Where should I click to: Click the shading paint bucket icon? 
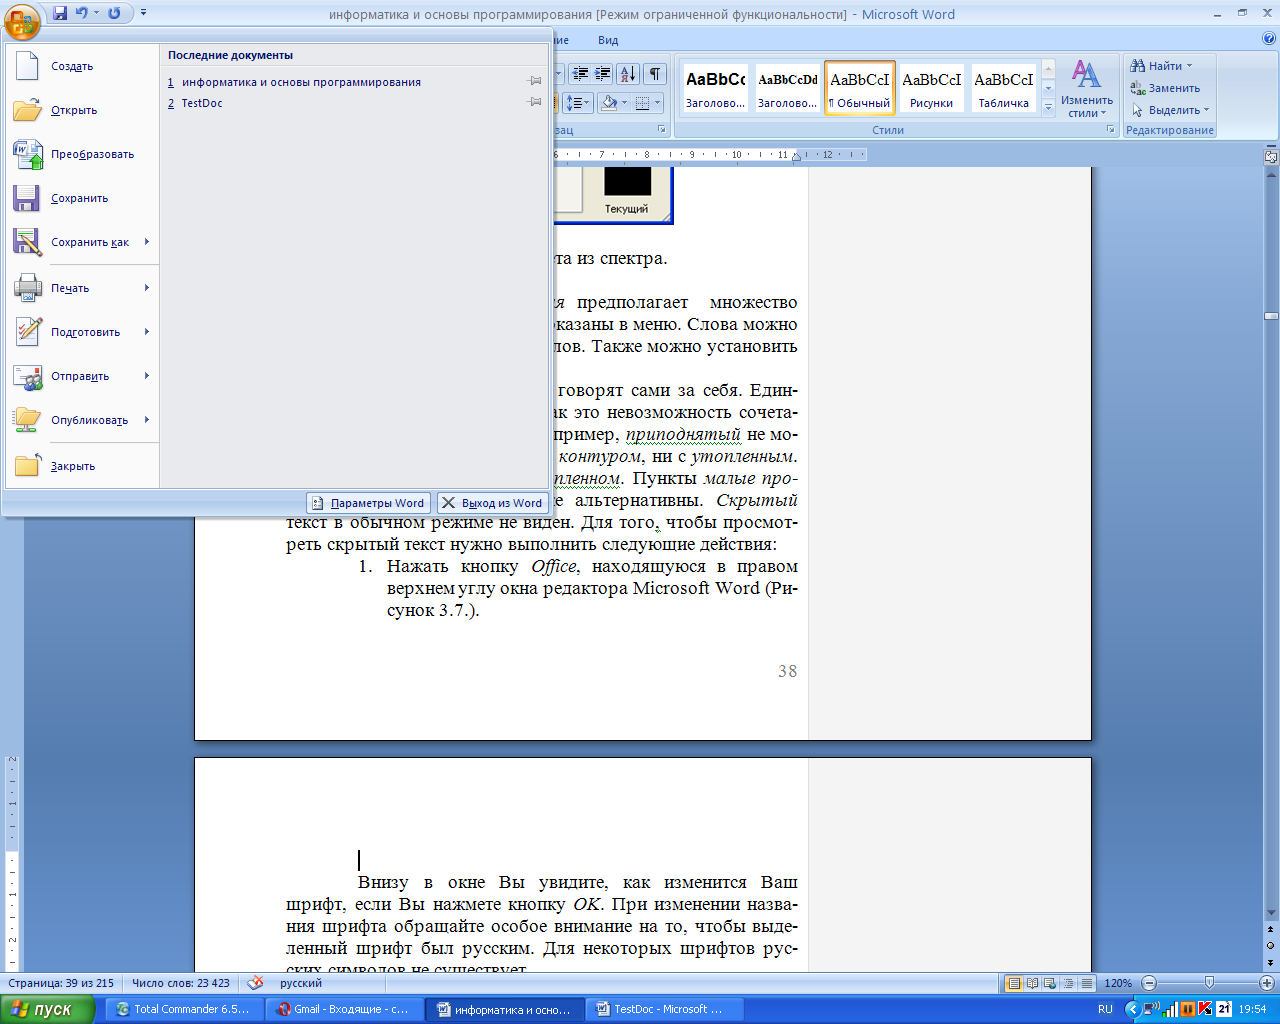pyautogui.click(x=609, y=103)
